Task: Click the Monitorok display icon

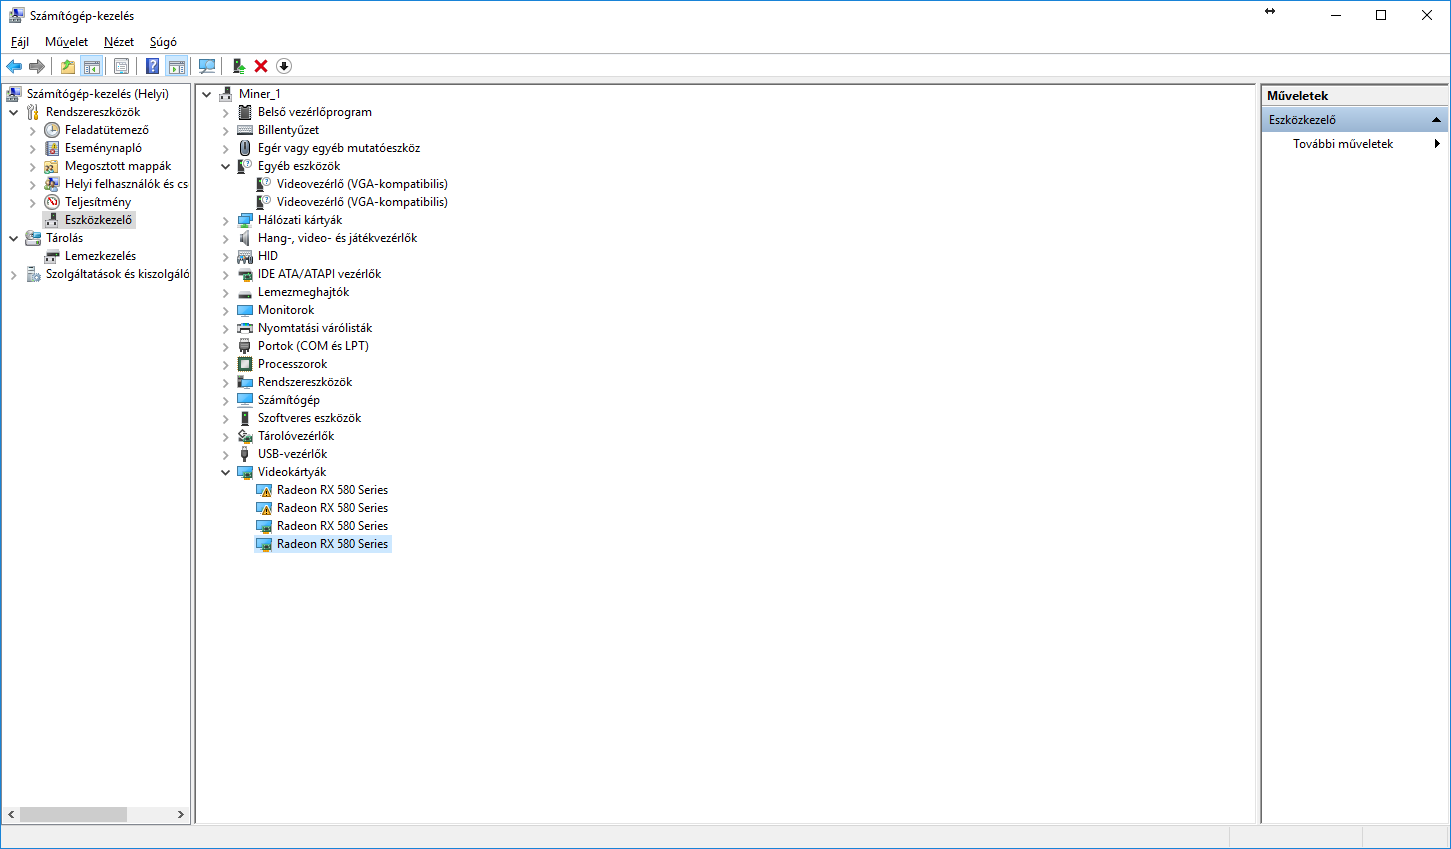Action: 245,310
